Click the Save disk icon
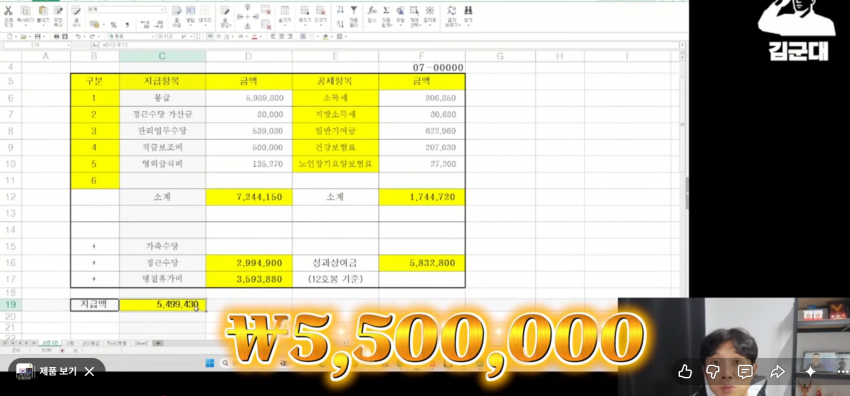The height and width of the screenshot is (396, 850). tap(38, 36)
